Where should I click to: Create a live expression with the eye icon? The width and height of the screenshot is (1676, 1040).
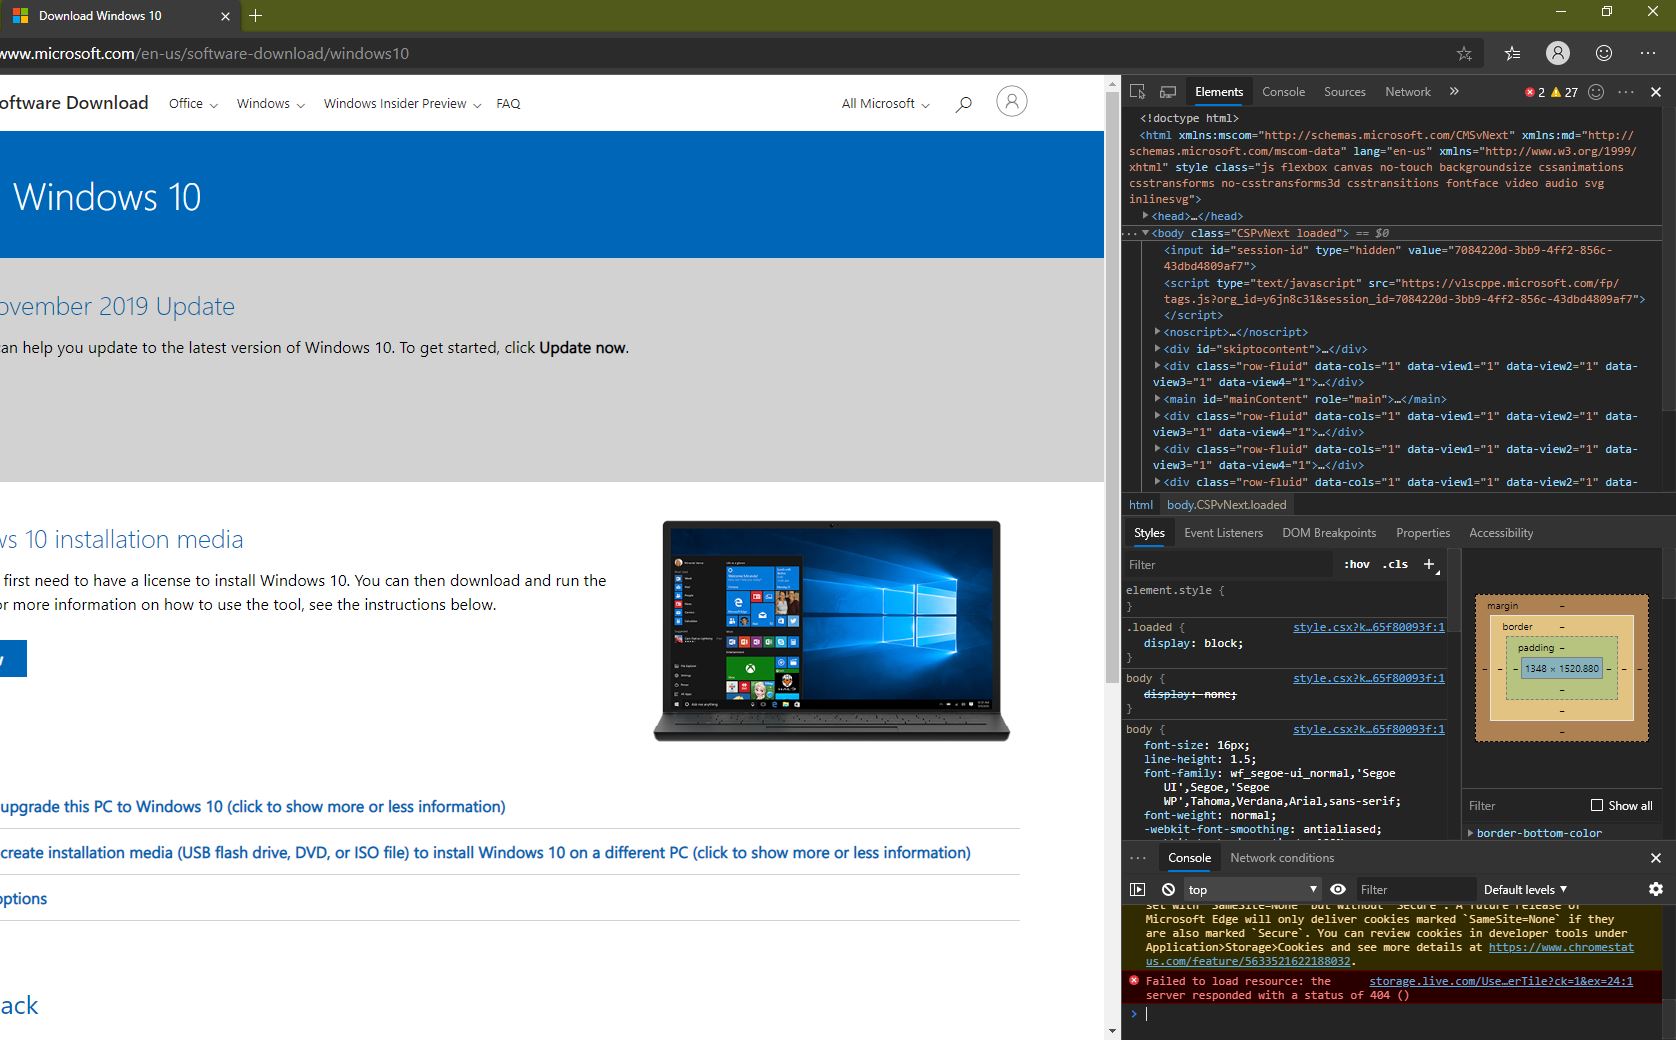pos(1337,889)
